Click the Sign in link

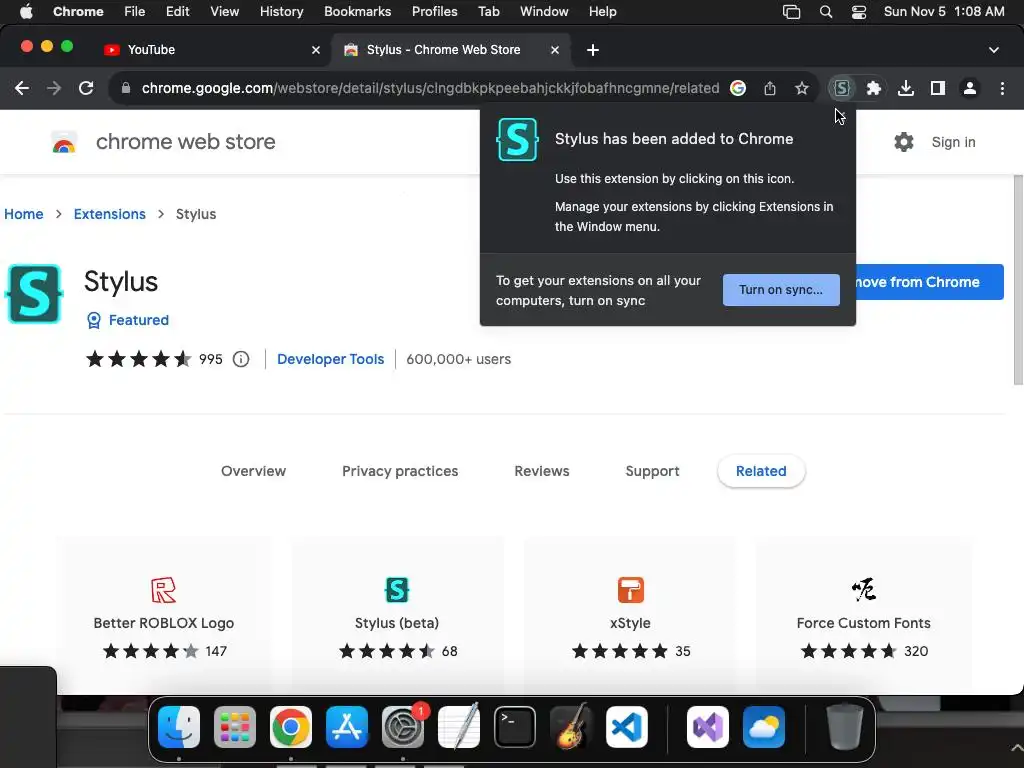point(953,142)
